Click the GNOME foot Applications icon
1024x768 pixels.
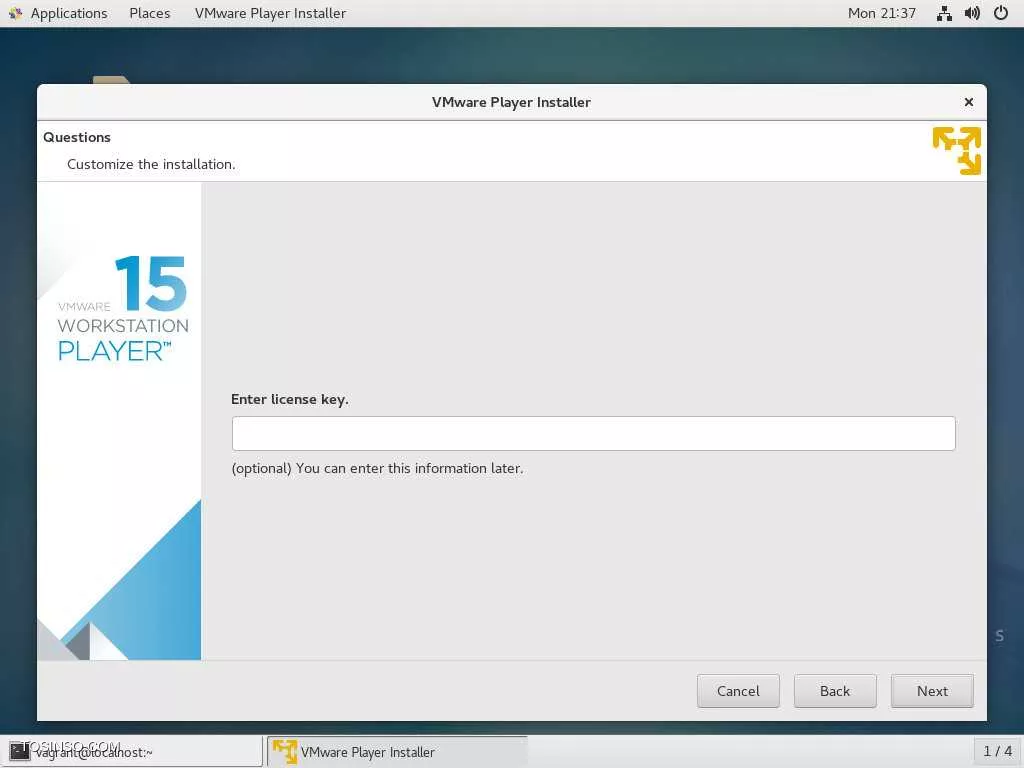click(16, 13)
